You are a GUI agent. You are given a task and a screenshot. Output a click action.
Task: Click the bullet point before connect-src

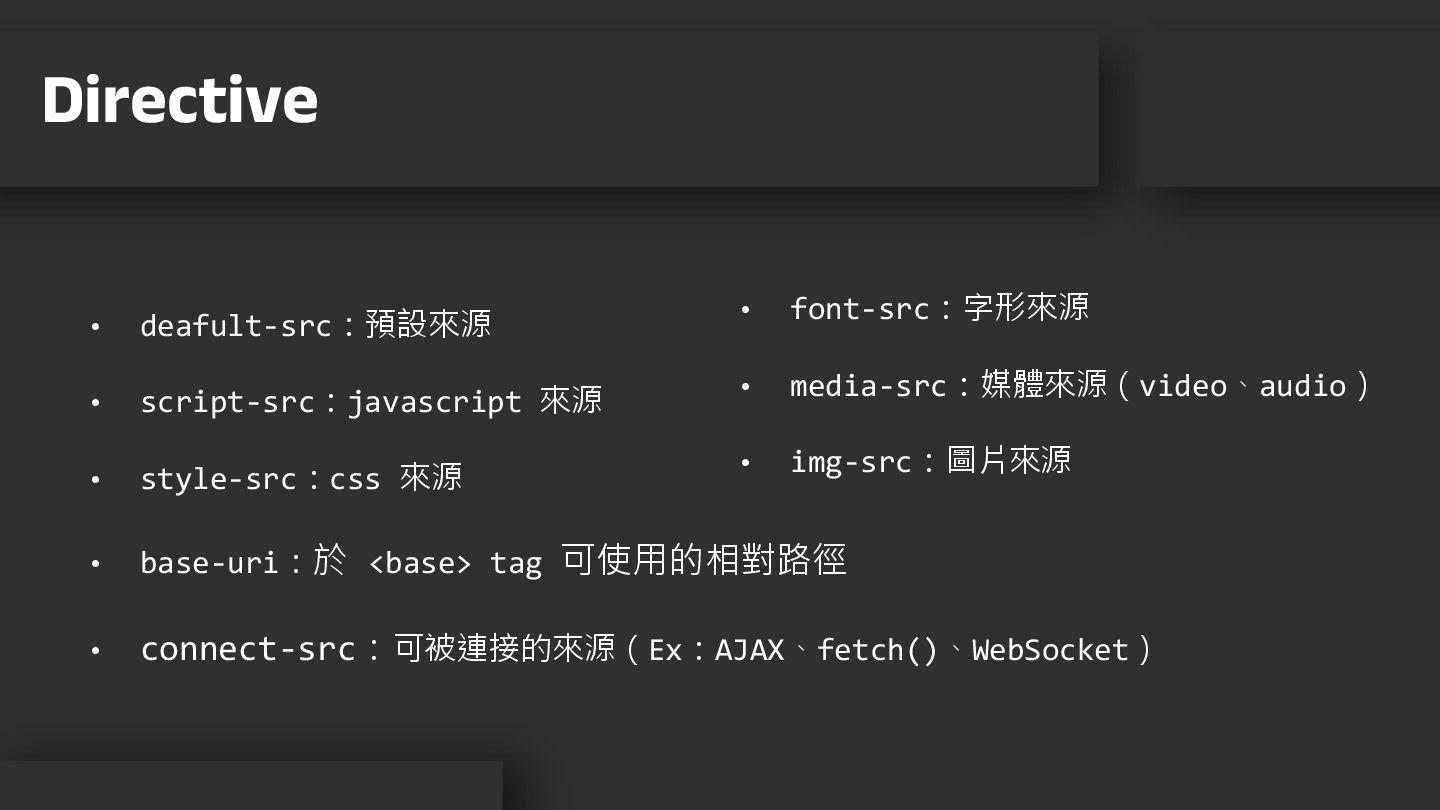(x=95, y=651)
